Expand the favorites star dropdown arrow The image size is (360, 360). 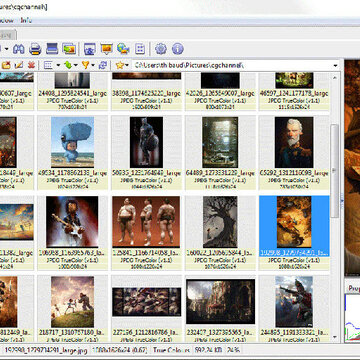point(127,65)
